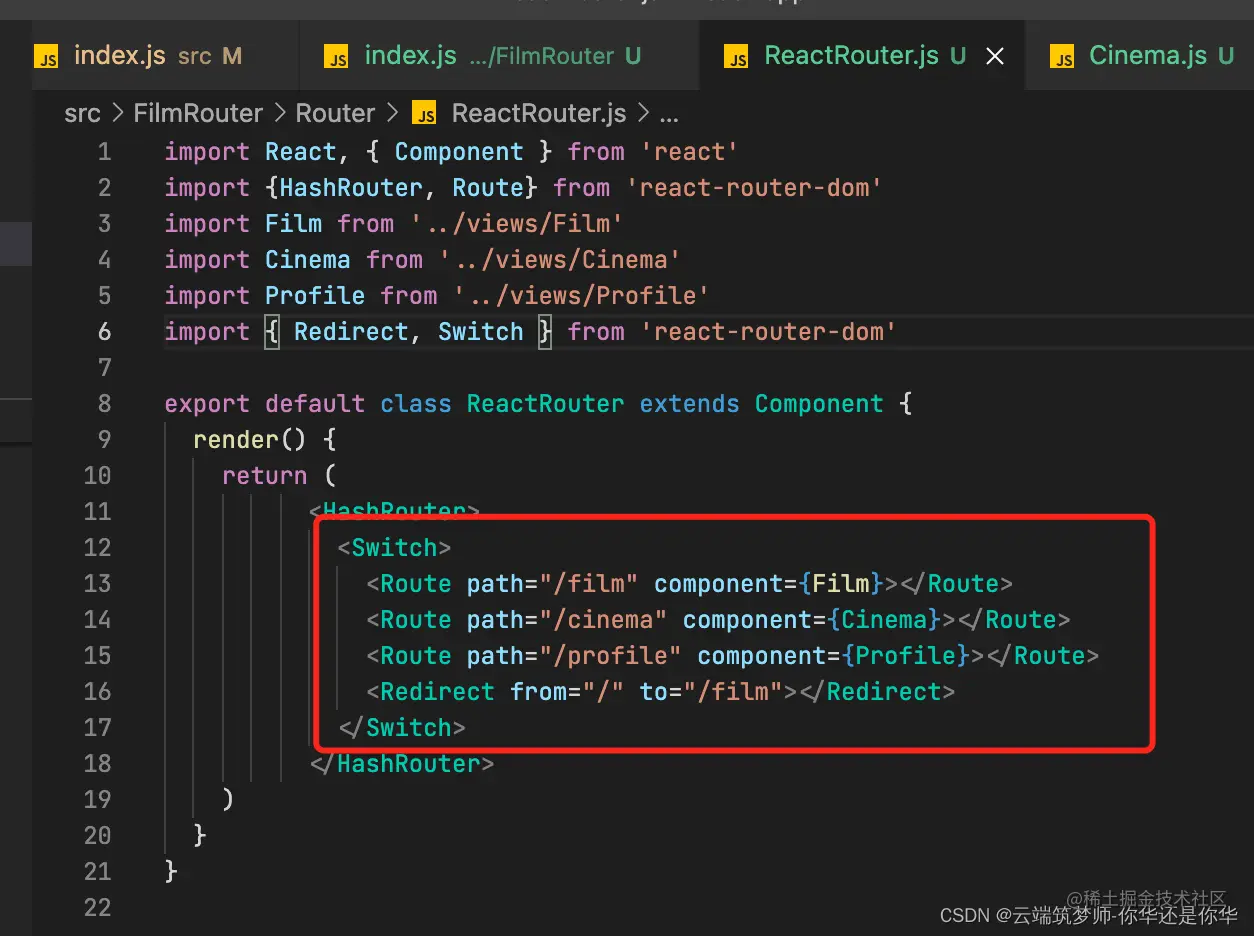The height and width of the screenshot is (936, 1254).
Task: Click HashRouter in line 2 import
Action: point(351,188)
